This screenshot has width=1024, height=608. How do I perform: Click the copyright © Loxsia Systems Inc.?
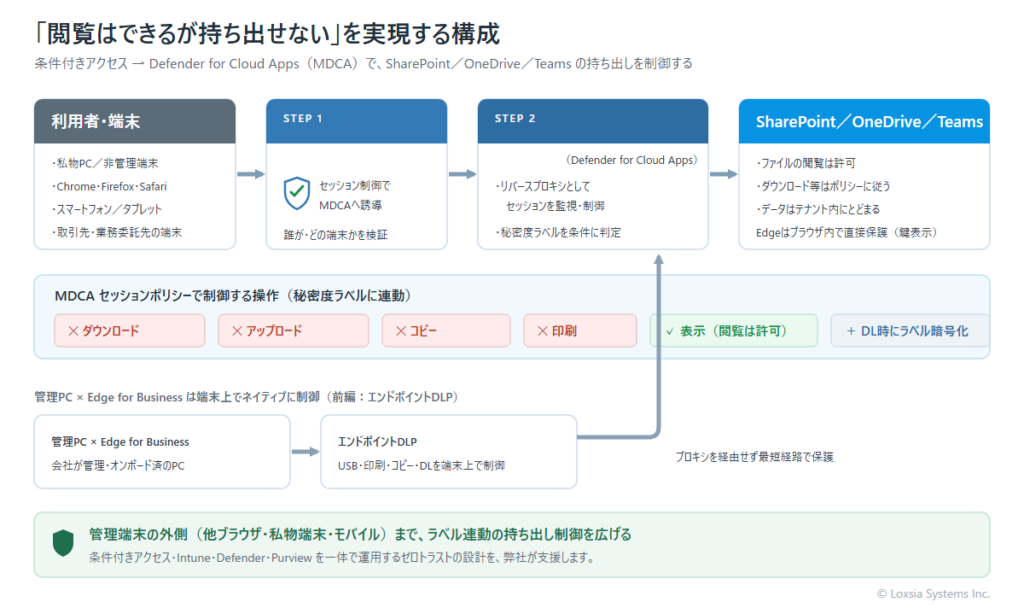pyautogui.click(x=933, y=594)
